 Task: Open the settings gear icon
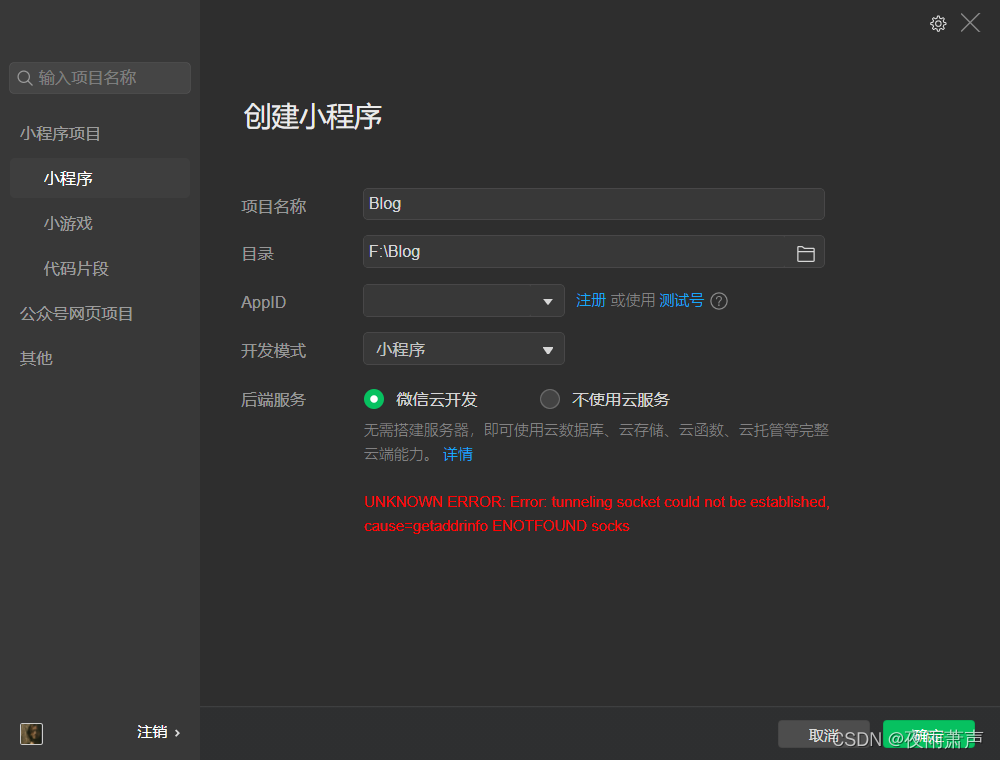[938, 23]
